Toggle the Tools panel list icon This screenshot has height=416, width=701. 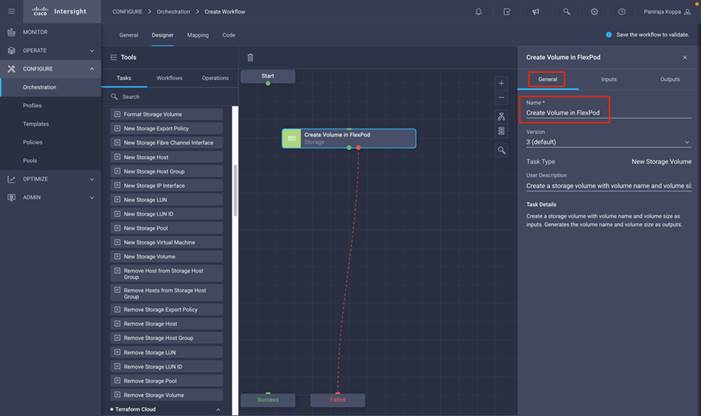114,57
